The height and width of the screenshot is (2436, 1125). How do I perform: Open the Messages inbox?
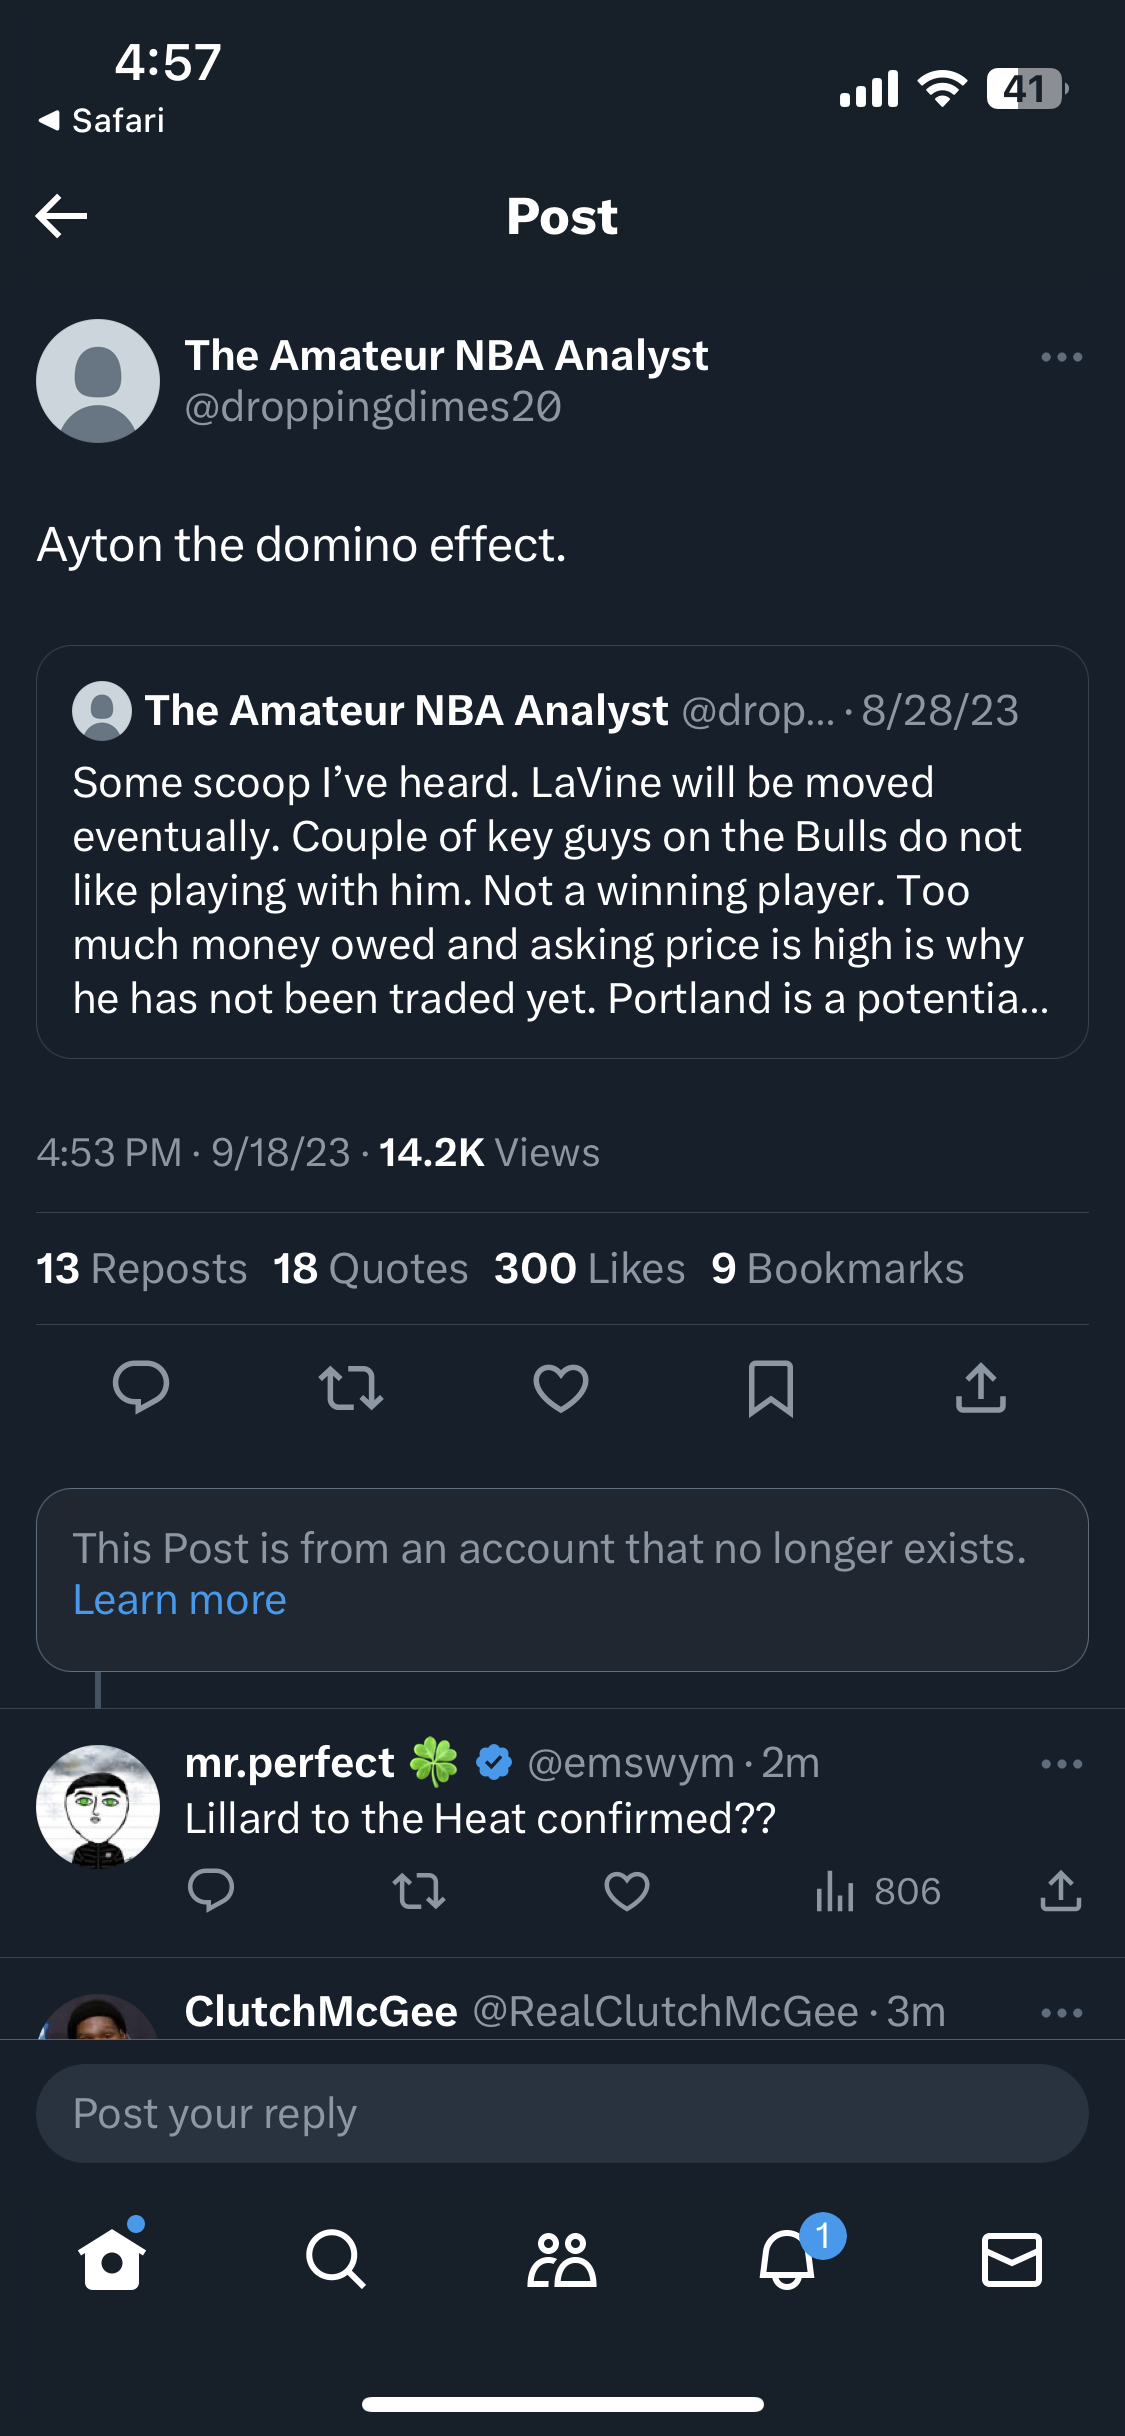1012,2258
